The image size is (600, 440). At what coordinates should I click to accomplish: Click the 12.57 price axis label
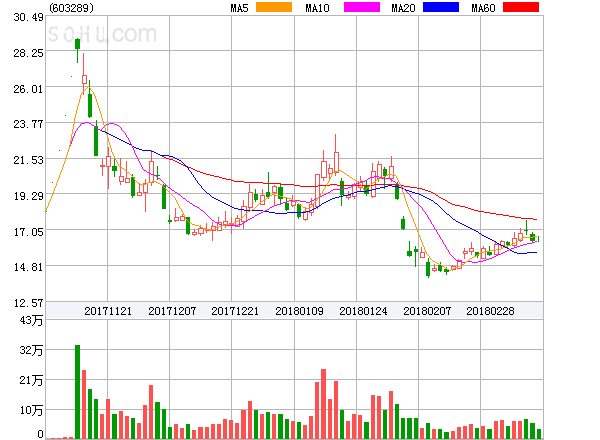tap(28, 303)
